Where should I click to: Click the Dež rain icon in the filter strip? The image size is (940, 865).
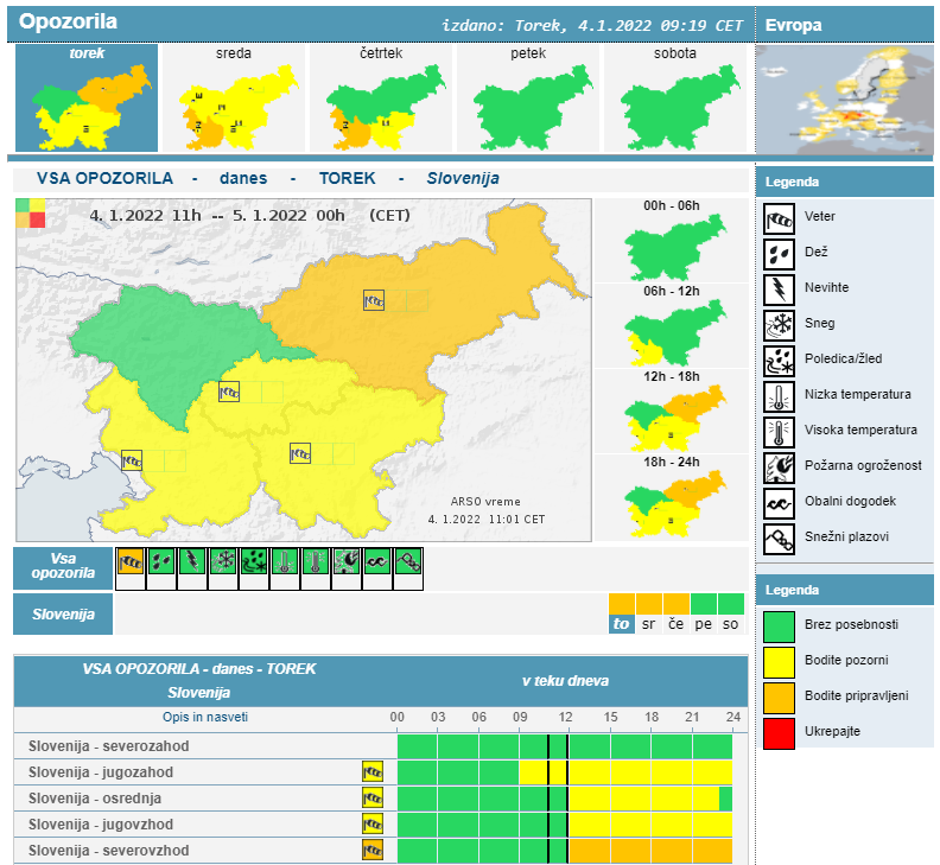pyautogui.click(x=159, y=564)
